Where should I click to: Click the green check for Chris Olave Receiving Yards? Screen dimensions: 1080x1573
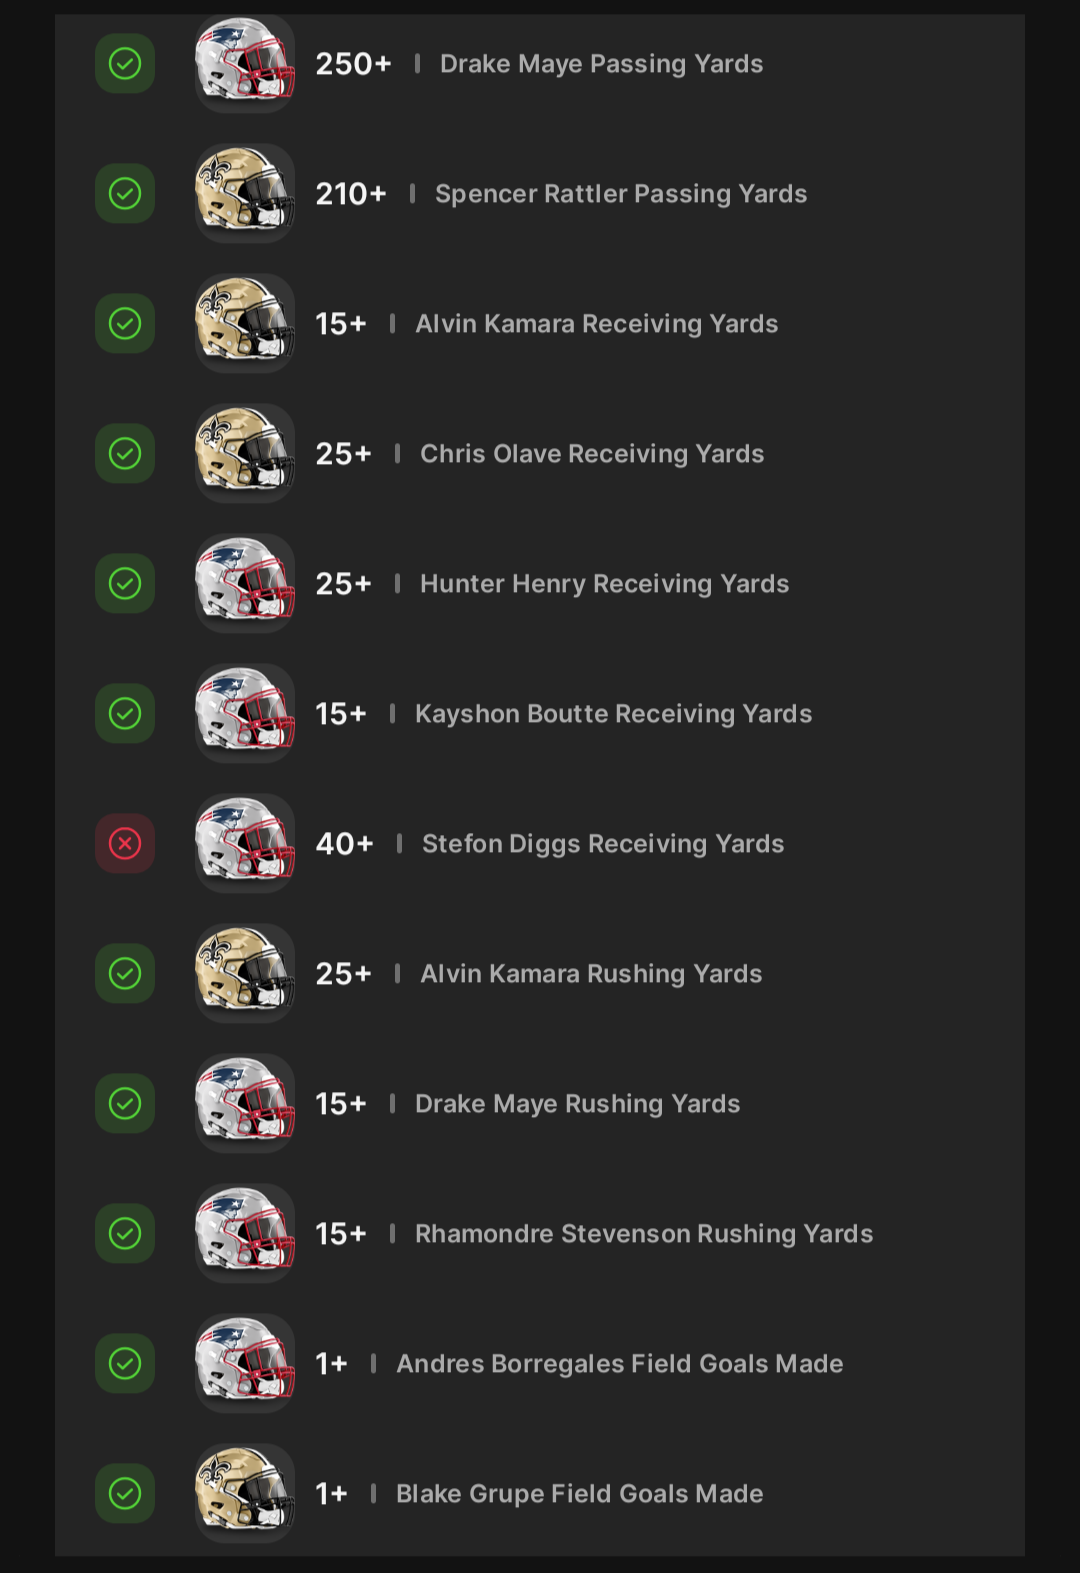point(125,454)
